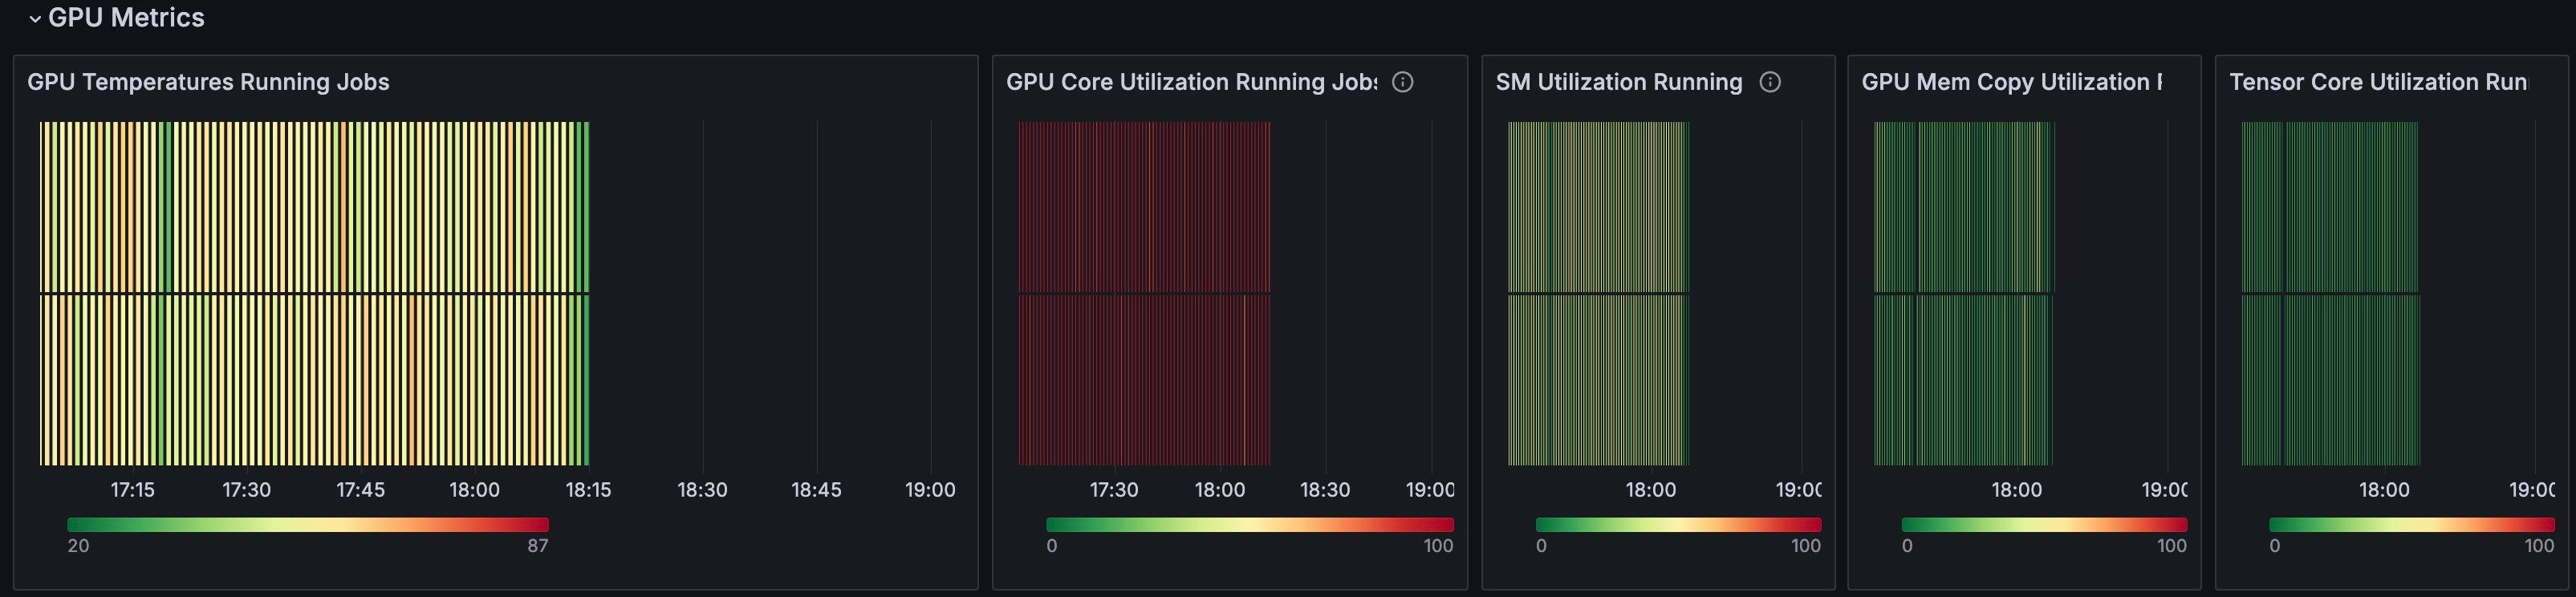Click 19:00 tick on GPU Temperatures axis
The image size is (2576, 597).
[930, 490]
